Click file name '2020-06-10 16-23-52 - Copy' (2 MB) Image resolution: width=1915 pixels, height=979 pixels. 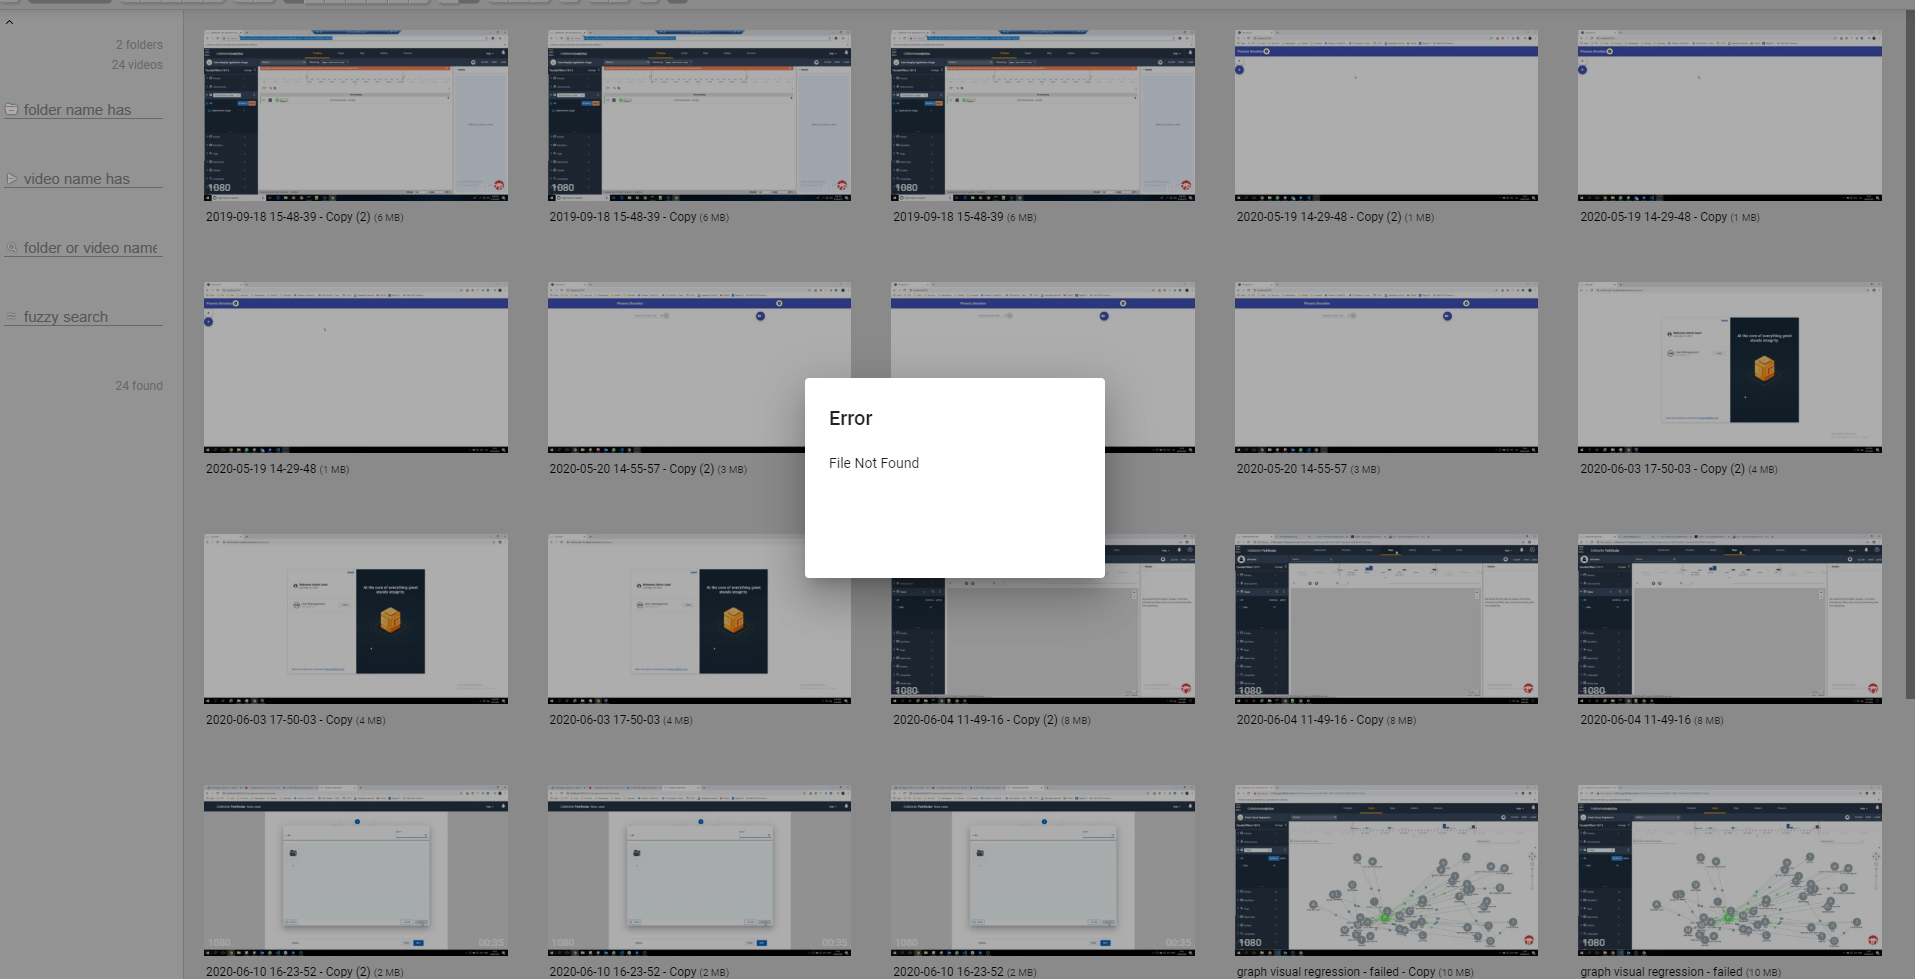[x=623, y=972]
